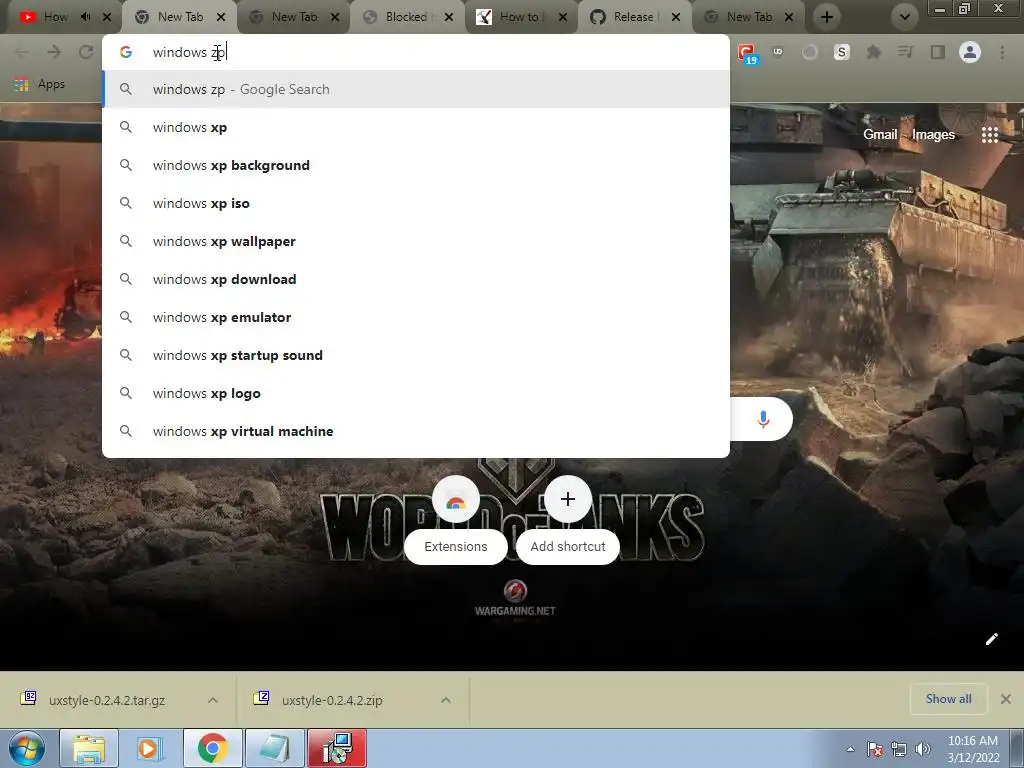Open the GitHub Release tab
Image resolution: width=1024 pixels, height=768 pixels.
(633, 17)
